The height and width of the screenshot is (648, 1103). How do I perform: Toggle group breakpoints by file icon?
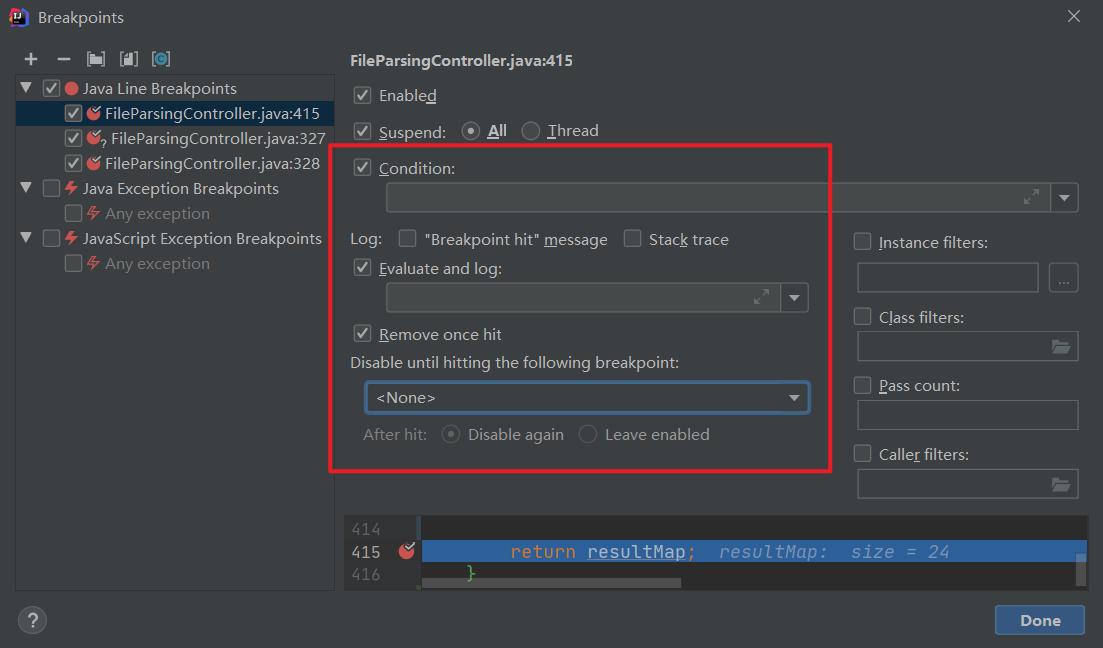pyautogui.click(x=128, y=59)
